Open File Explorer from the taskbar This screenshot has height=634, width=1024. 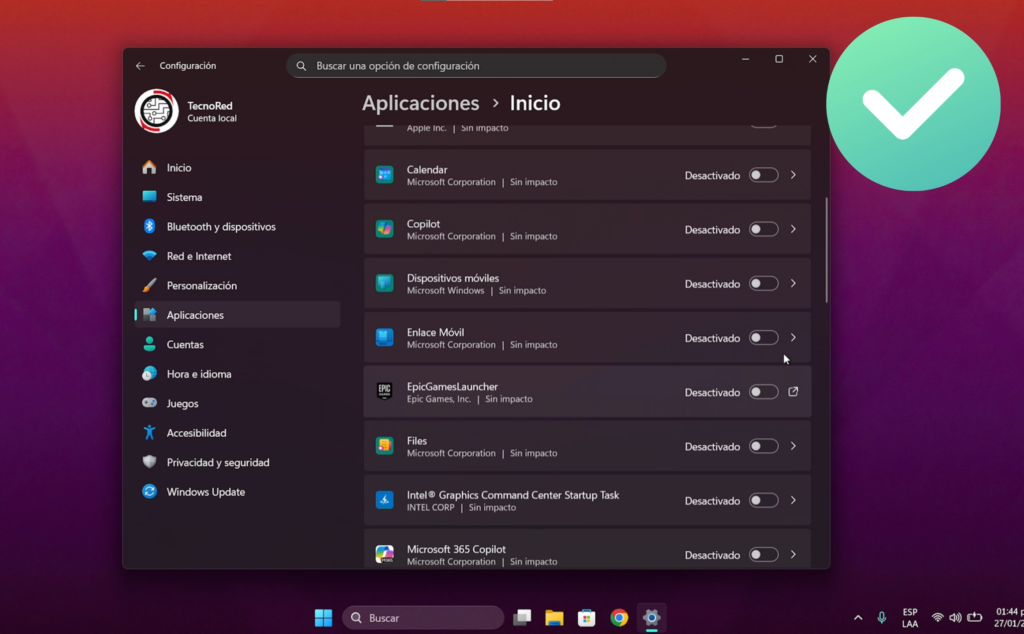(x=554, y=618)
